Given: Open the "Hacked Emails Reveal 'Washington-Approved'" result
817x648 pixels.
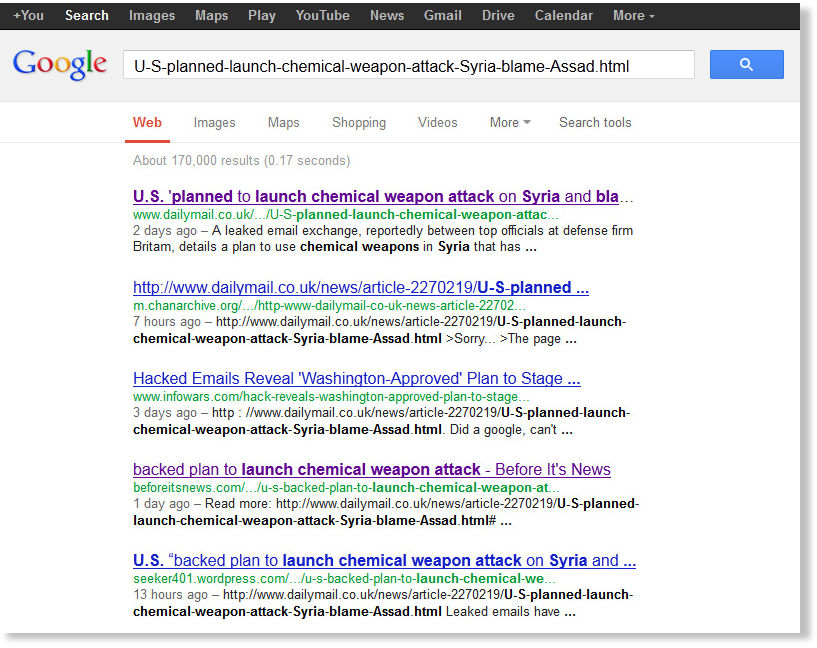Looking at the screenshot, I should coord(356,378).
